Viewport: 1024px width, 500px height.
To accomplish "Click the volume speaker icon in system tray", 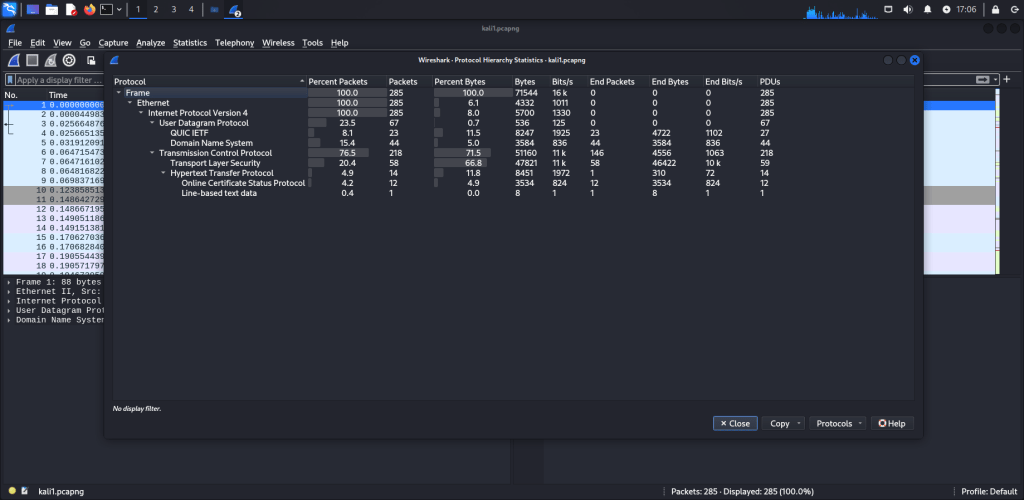I will pyautogui.click(x=908, y=10).
